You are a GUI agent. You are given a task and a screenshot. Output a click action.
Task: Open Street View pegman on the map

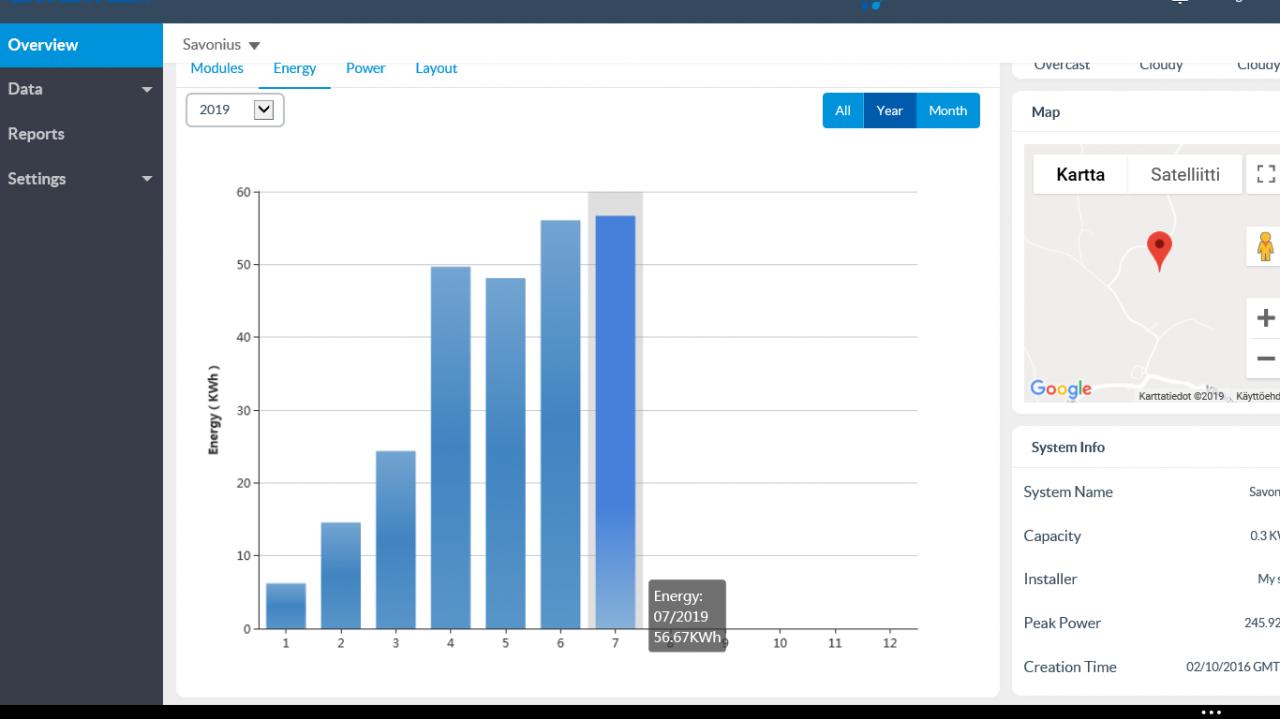1265,246
